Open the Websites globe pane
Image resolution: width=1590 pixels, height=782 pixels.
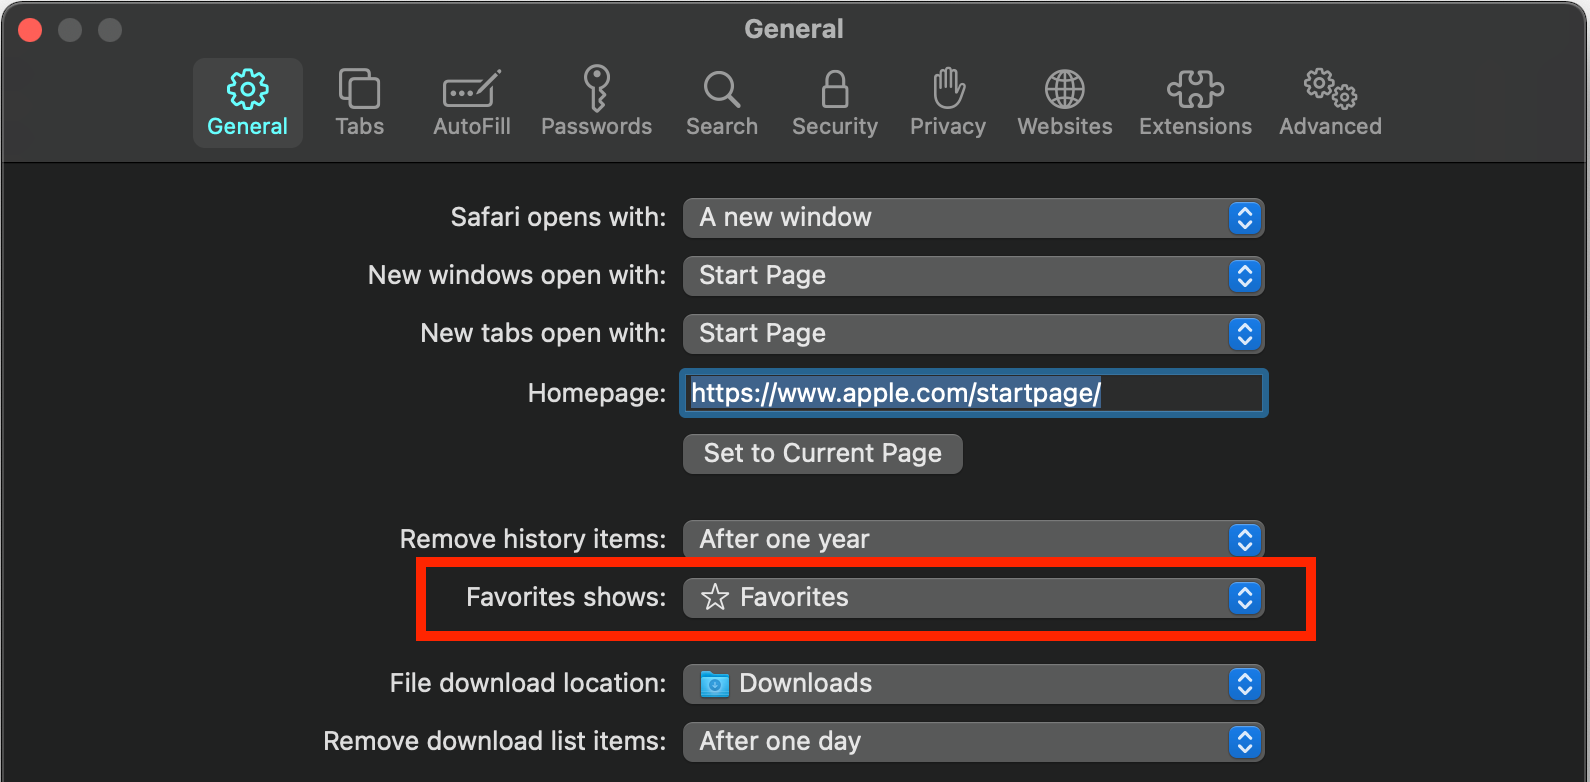(1064, 102)
